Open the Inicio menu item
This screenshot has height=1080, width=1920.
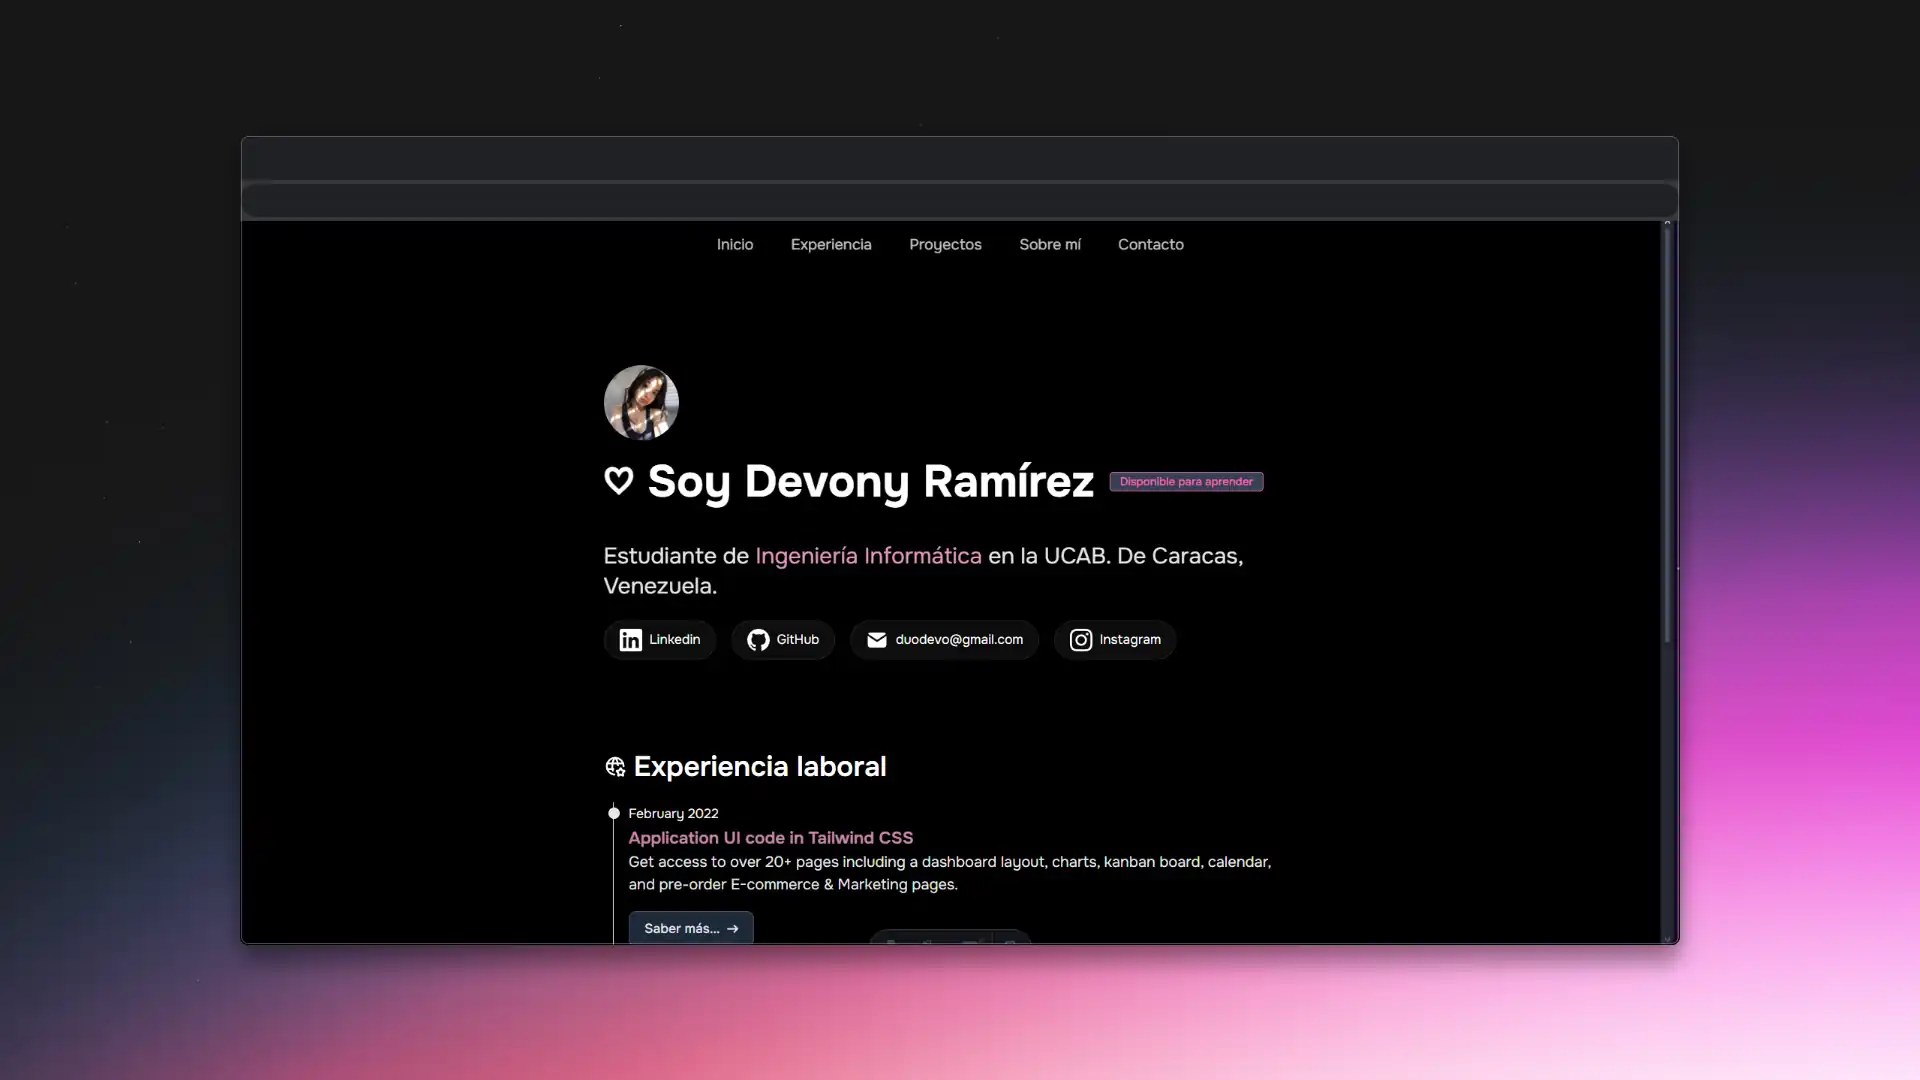point(735,244)
